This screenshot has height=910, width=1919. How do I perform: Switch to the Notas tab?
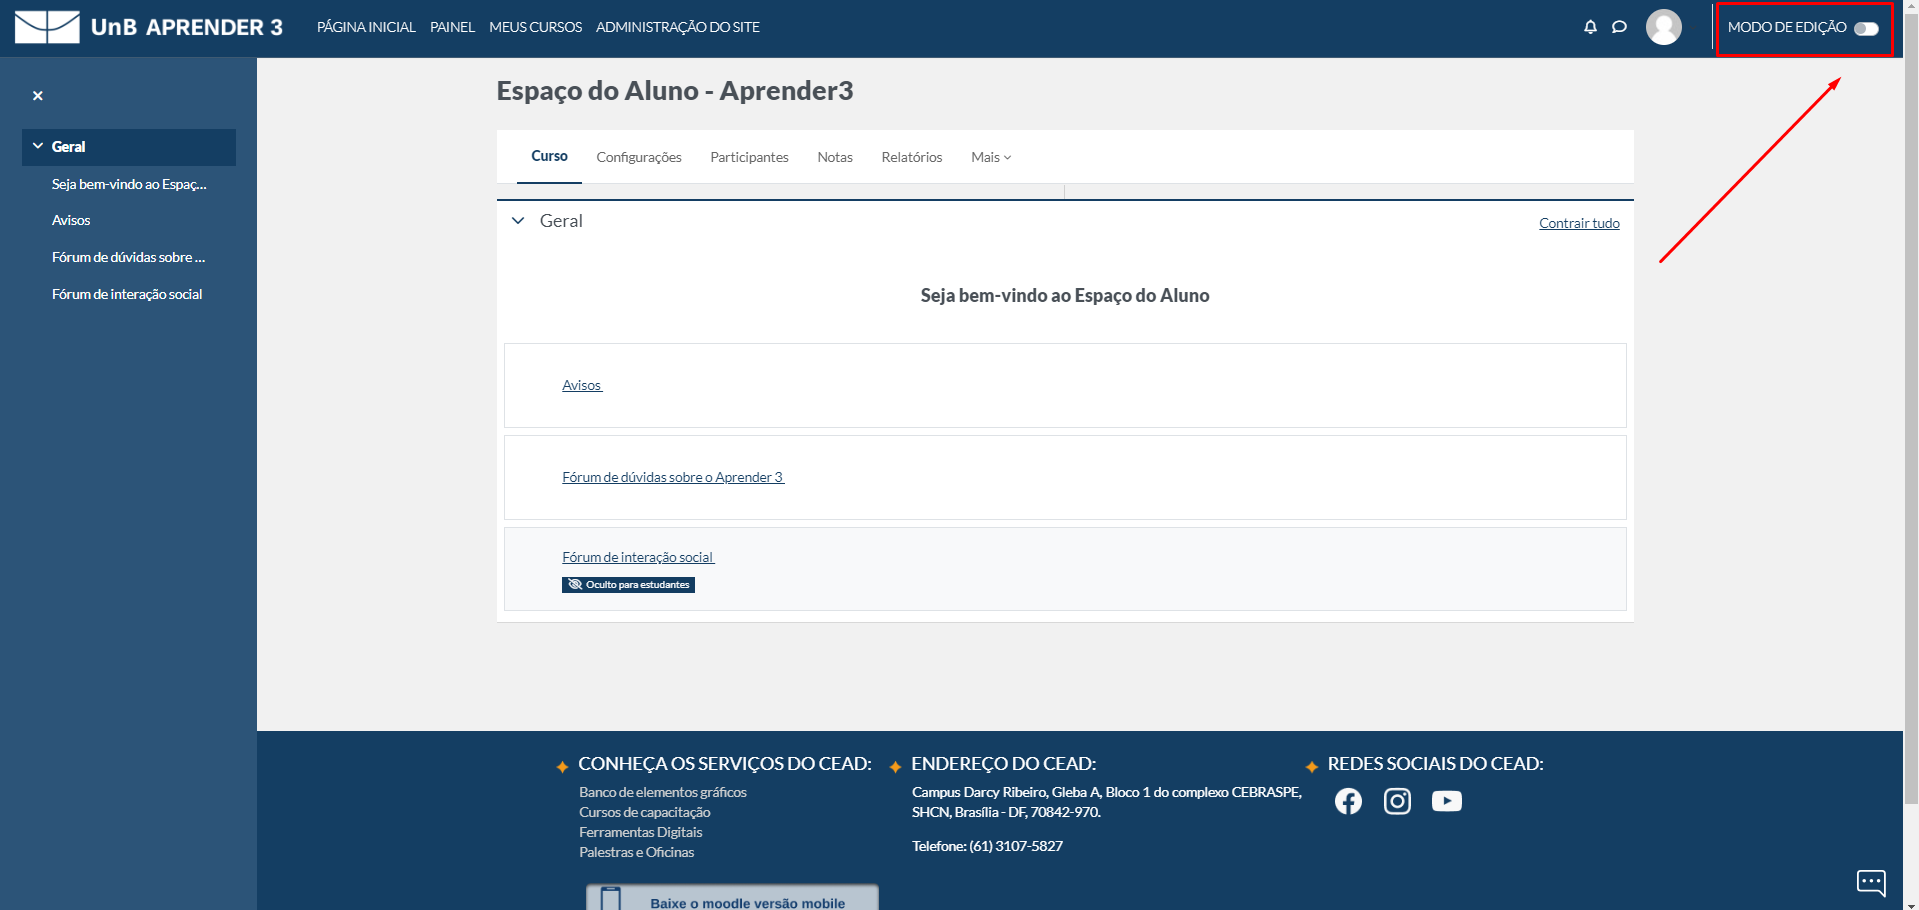click(835, 157)
